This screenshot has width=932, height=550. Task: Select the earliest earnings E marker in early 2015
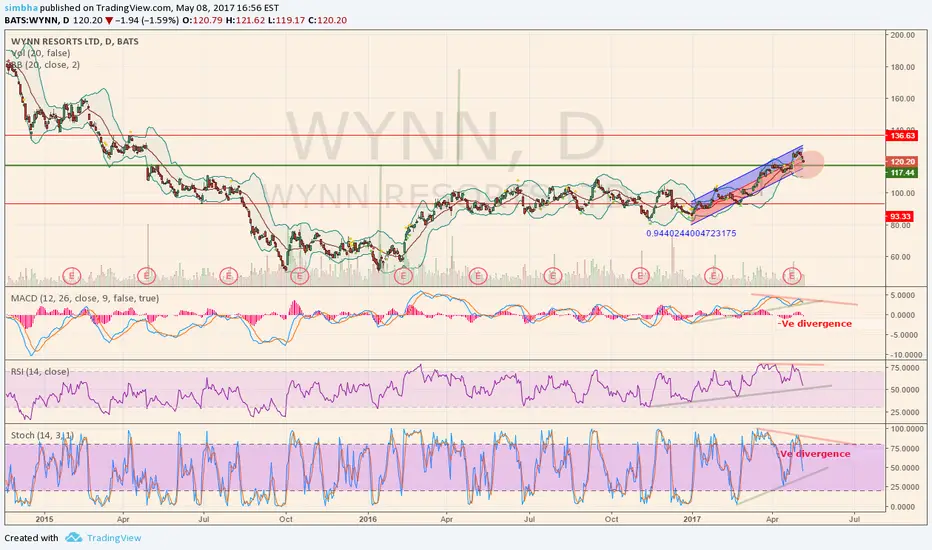click(x=71, y=276)
